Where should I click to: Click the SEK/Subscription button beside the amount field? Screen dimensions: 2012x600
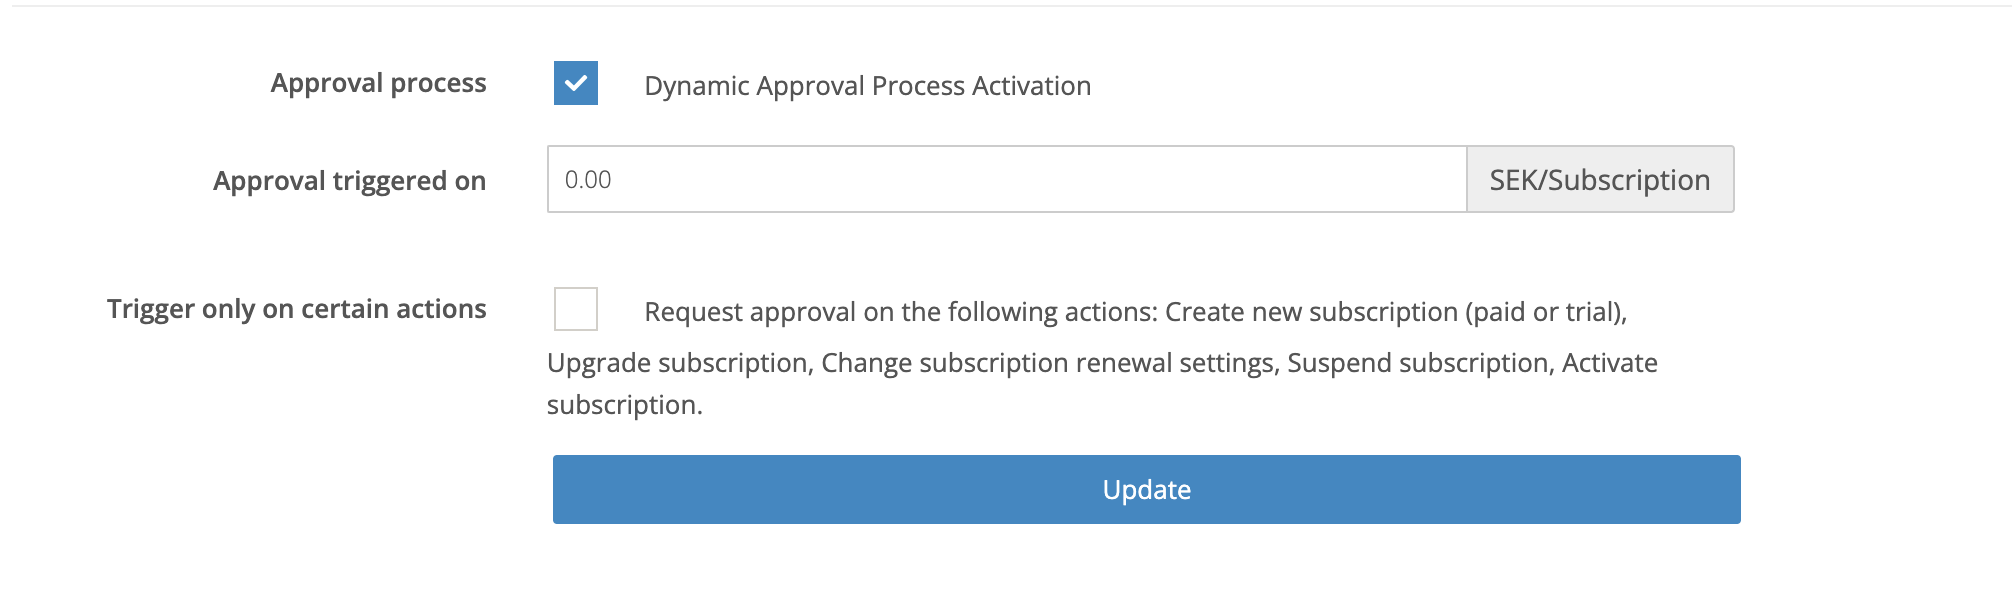coord(1598,179)
